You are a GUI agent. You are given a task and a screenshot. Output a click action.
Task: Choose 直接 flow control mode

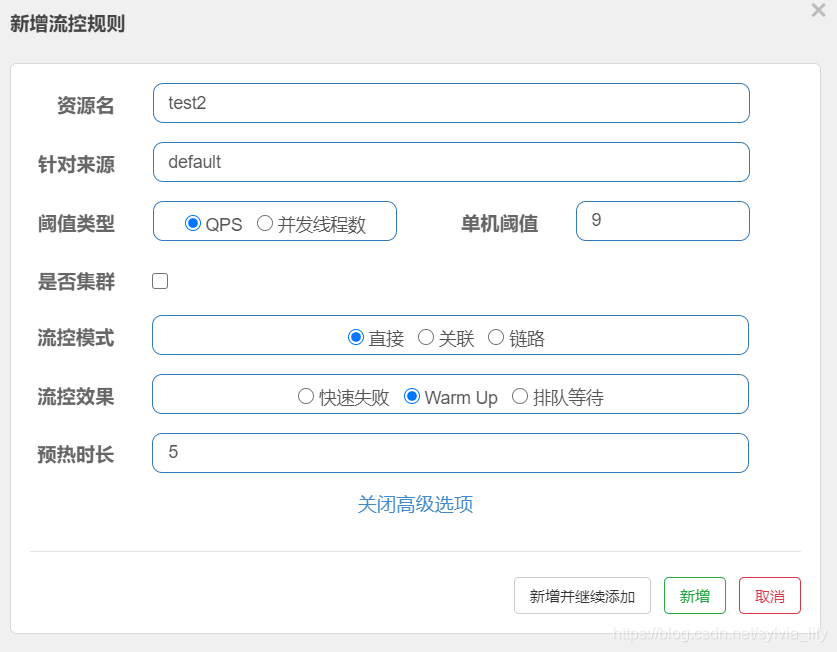(356, 337)
